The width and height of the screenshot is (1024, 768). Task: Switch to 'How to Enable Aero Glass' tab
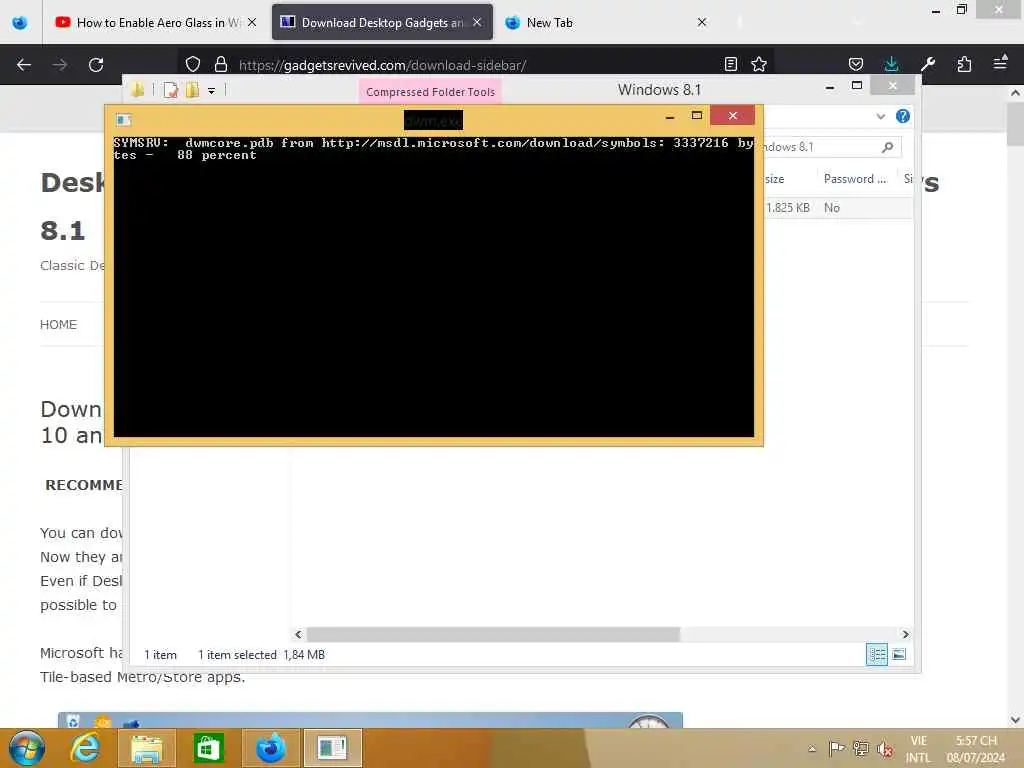click(155, 23)
